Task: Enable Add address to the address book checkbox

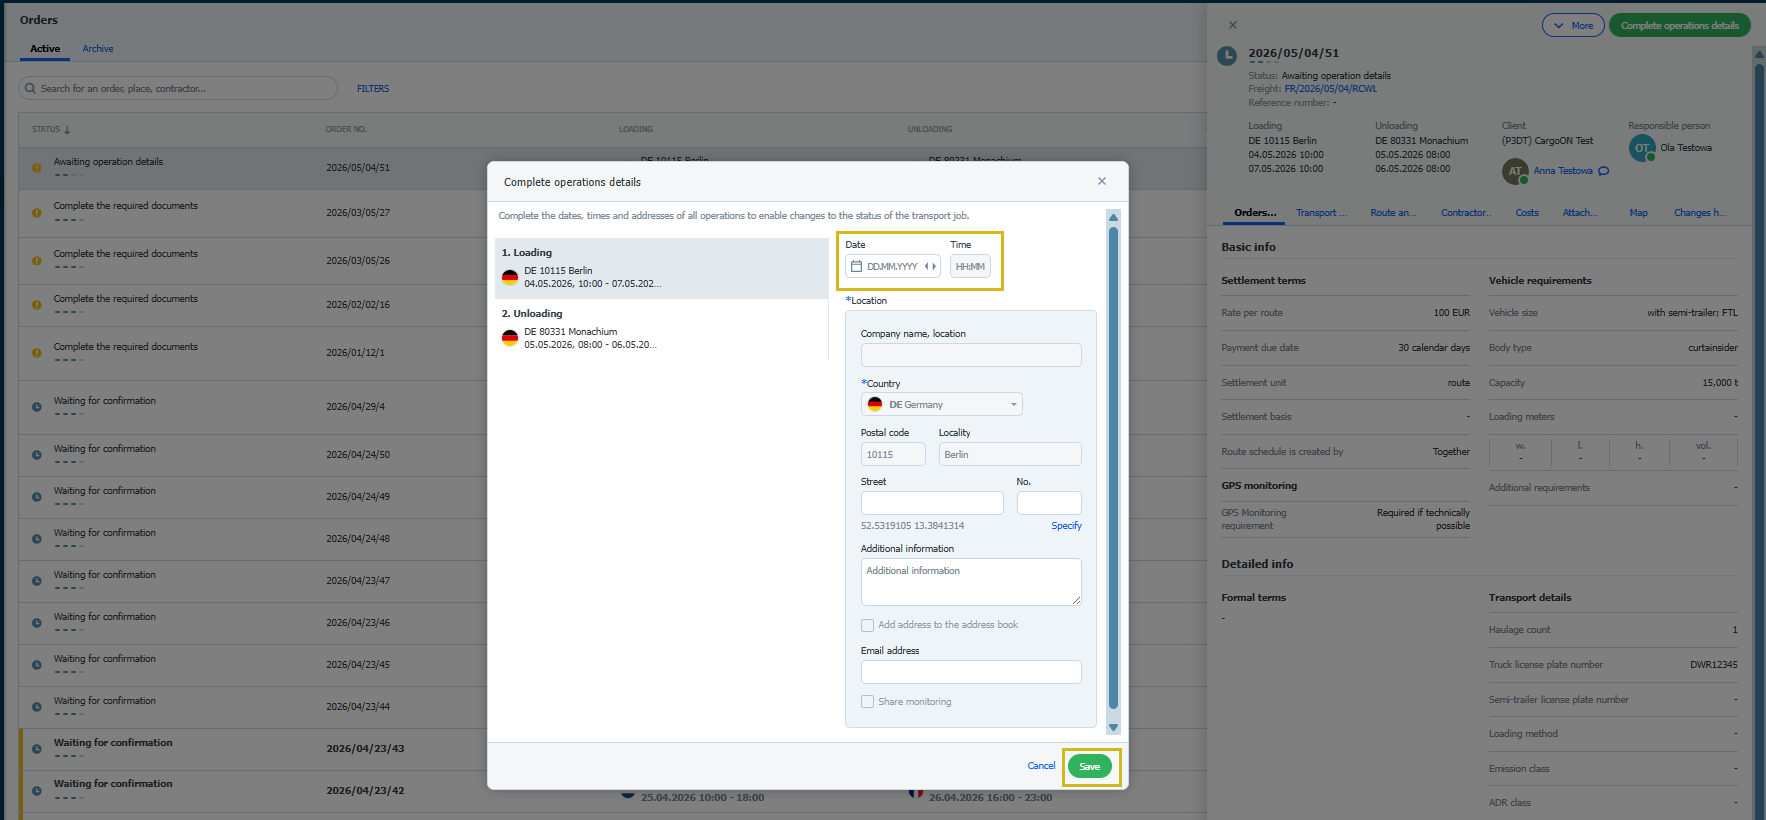Action: (x=867, y=625)
